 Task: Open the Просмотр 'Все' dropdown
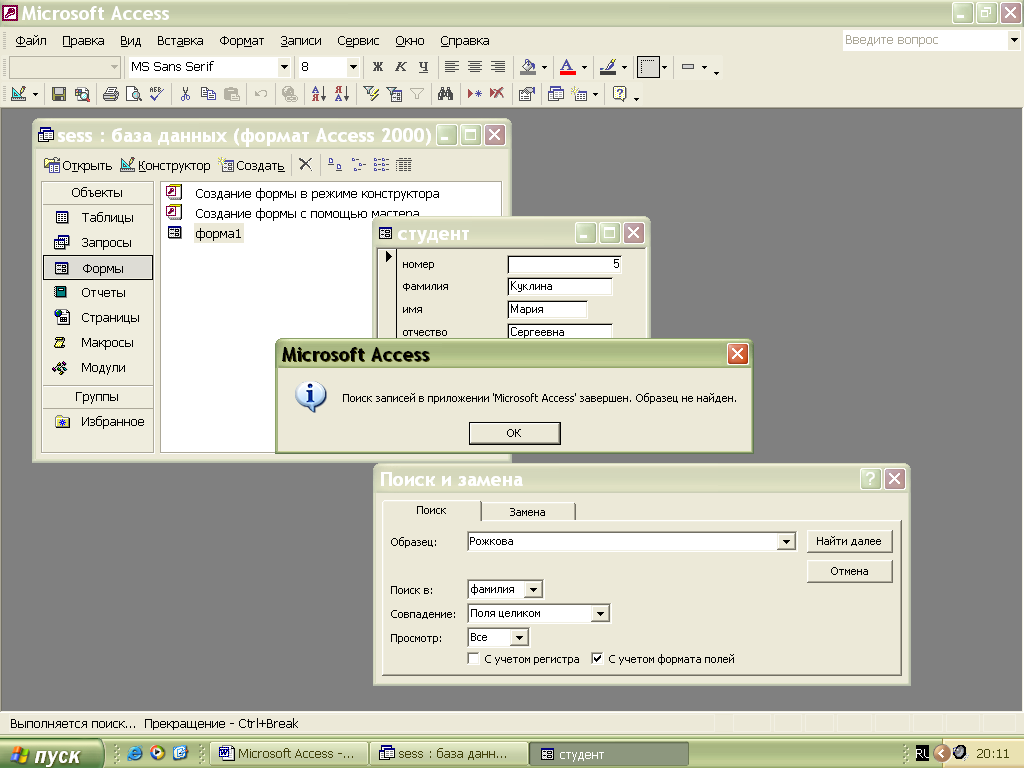click(x=519, y=637)
